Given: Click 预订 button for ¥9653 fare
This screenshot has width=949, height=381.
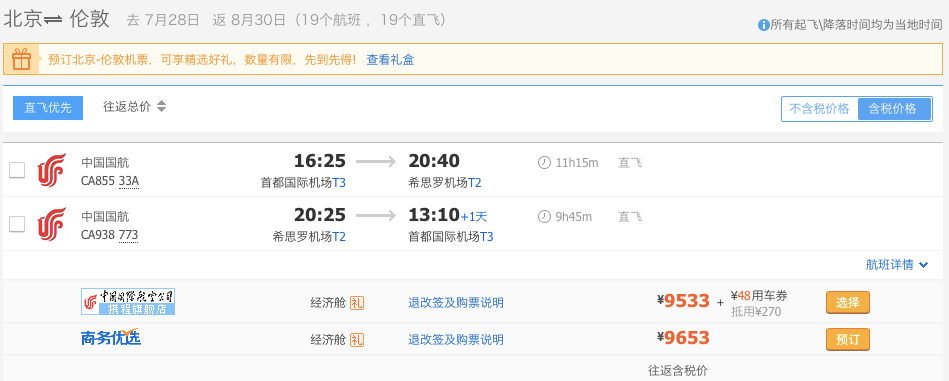Looking at the screenshot, I should [847, 339].
